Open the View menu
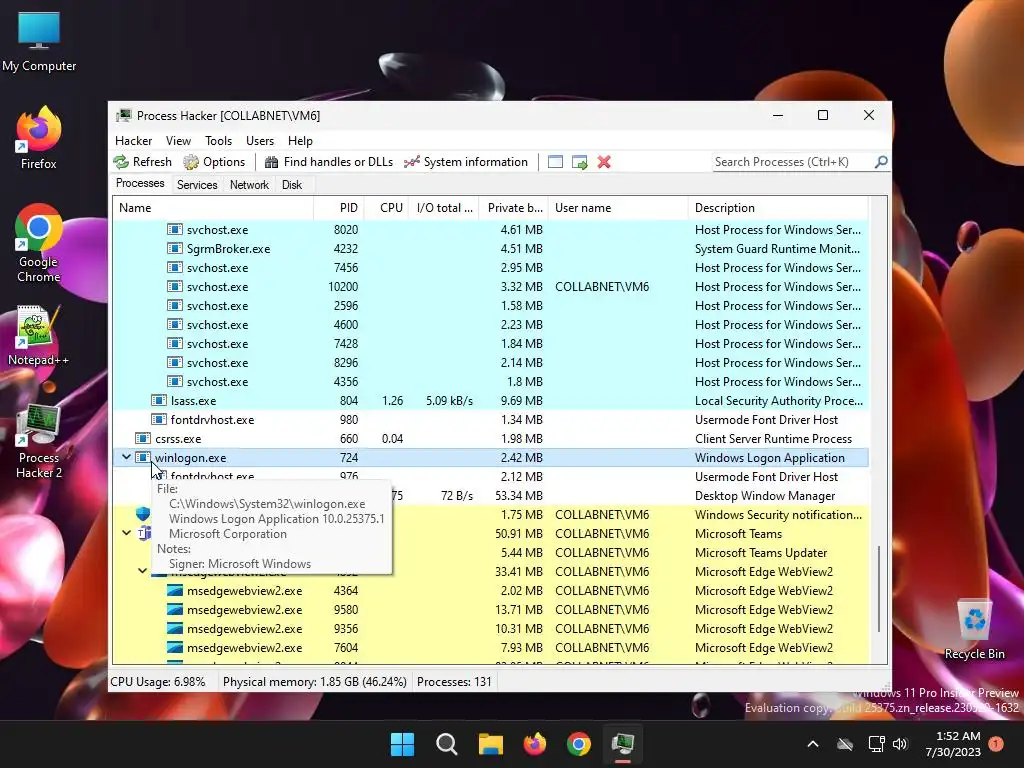Viewport: 1024px width, 768px height. 178,141
